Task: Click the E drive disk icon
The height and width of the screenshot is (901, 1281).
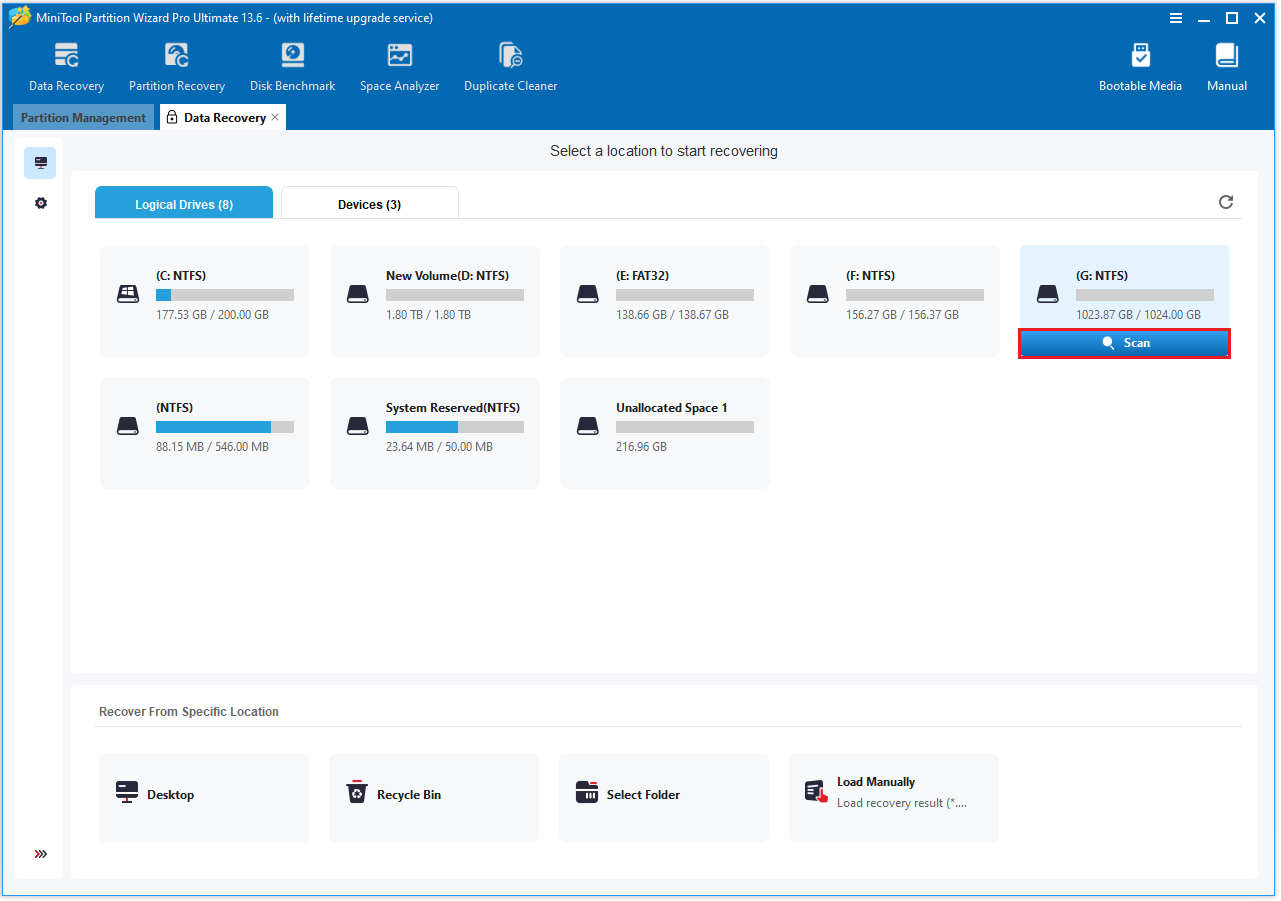Action: (588, 294)
